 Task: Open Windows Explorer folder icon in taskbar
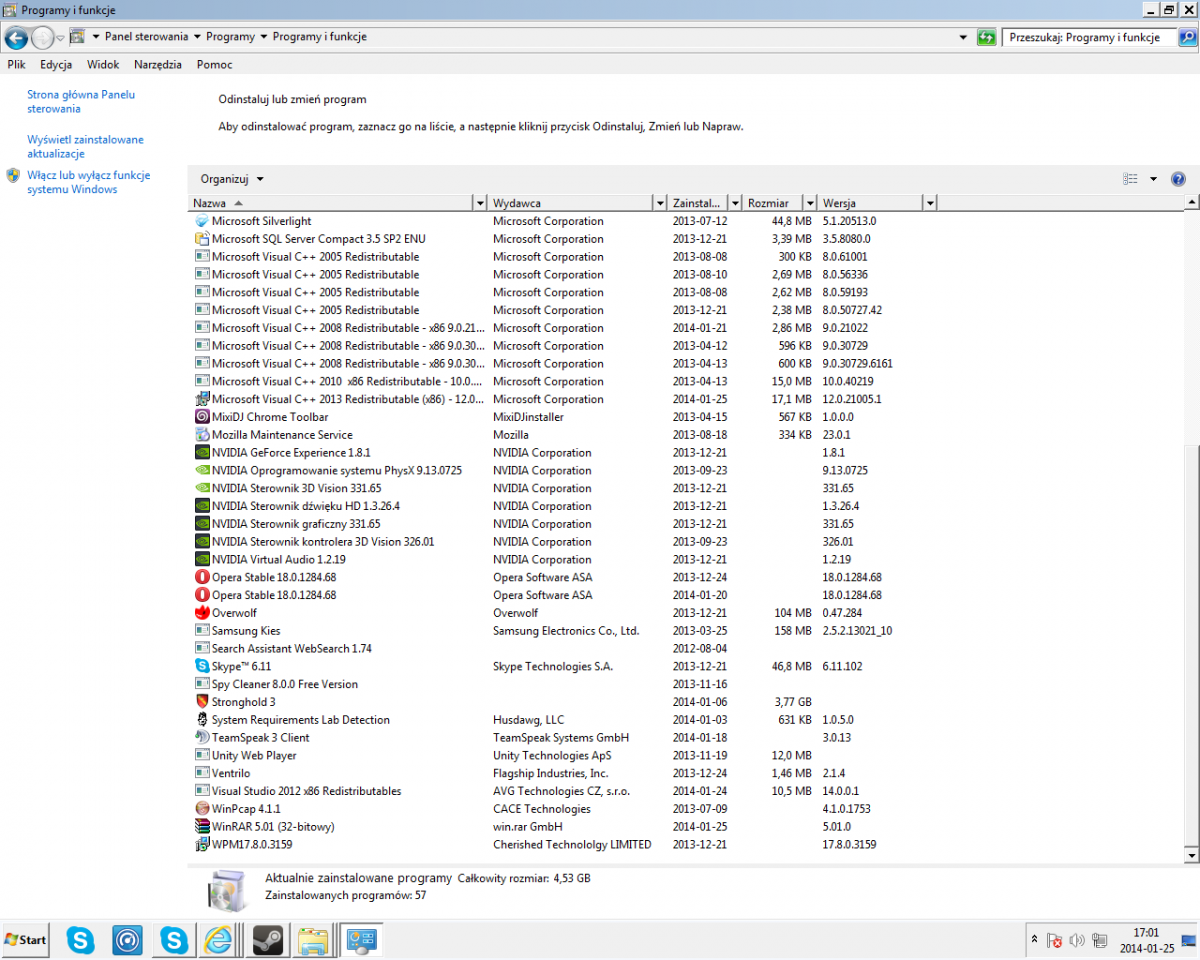(313, 940)
